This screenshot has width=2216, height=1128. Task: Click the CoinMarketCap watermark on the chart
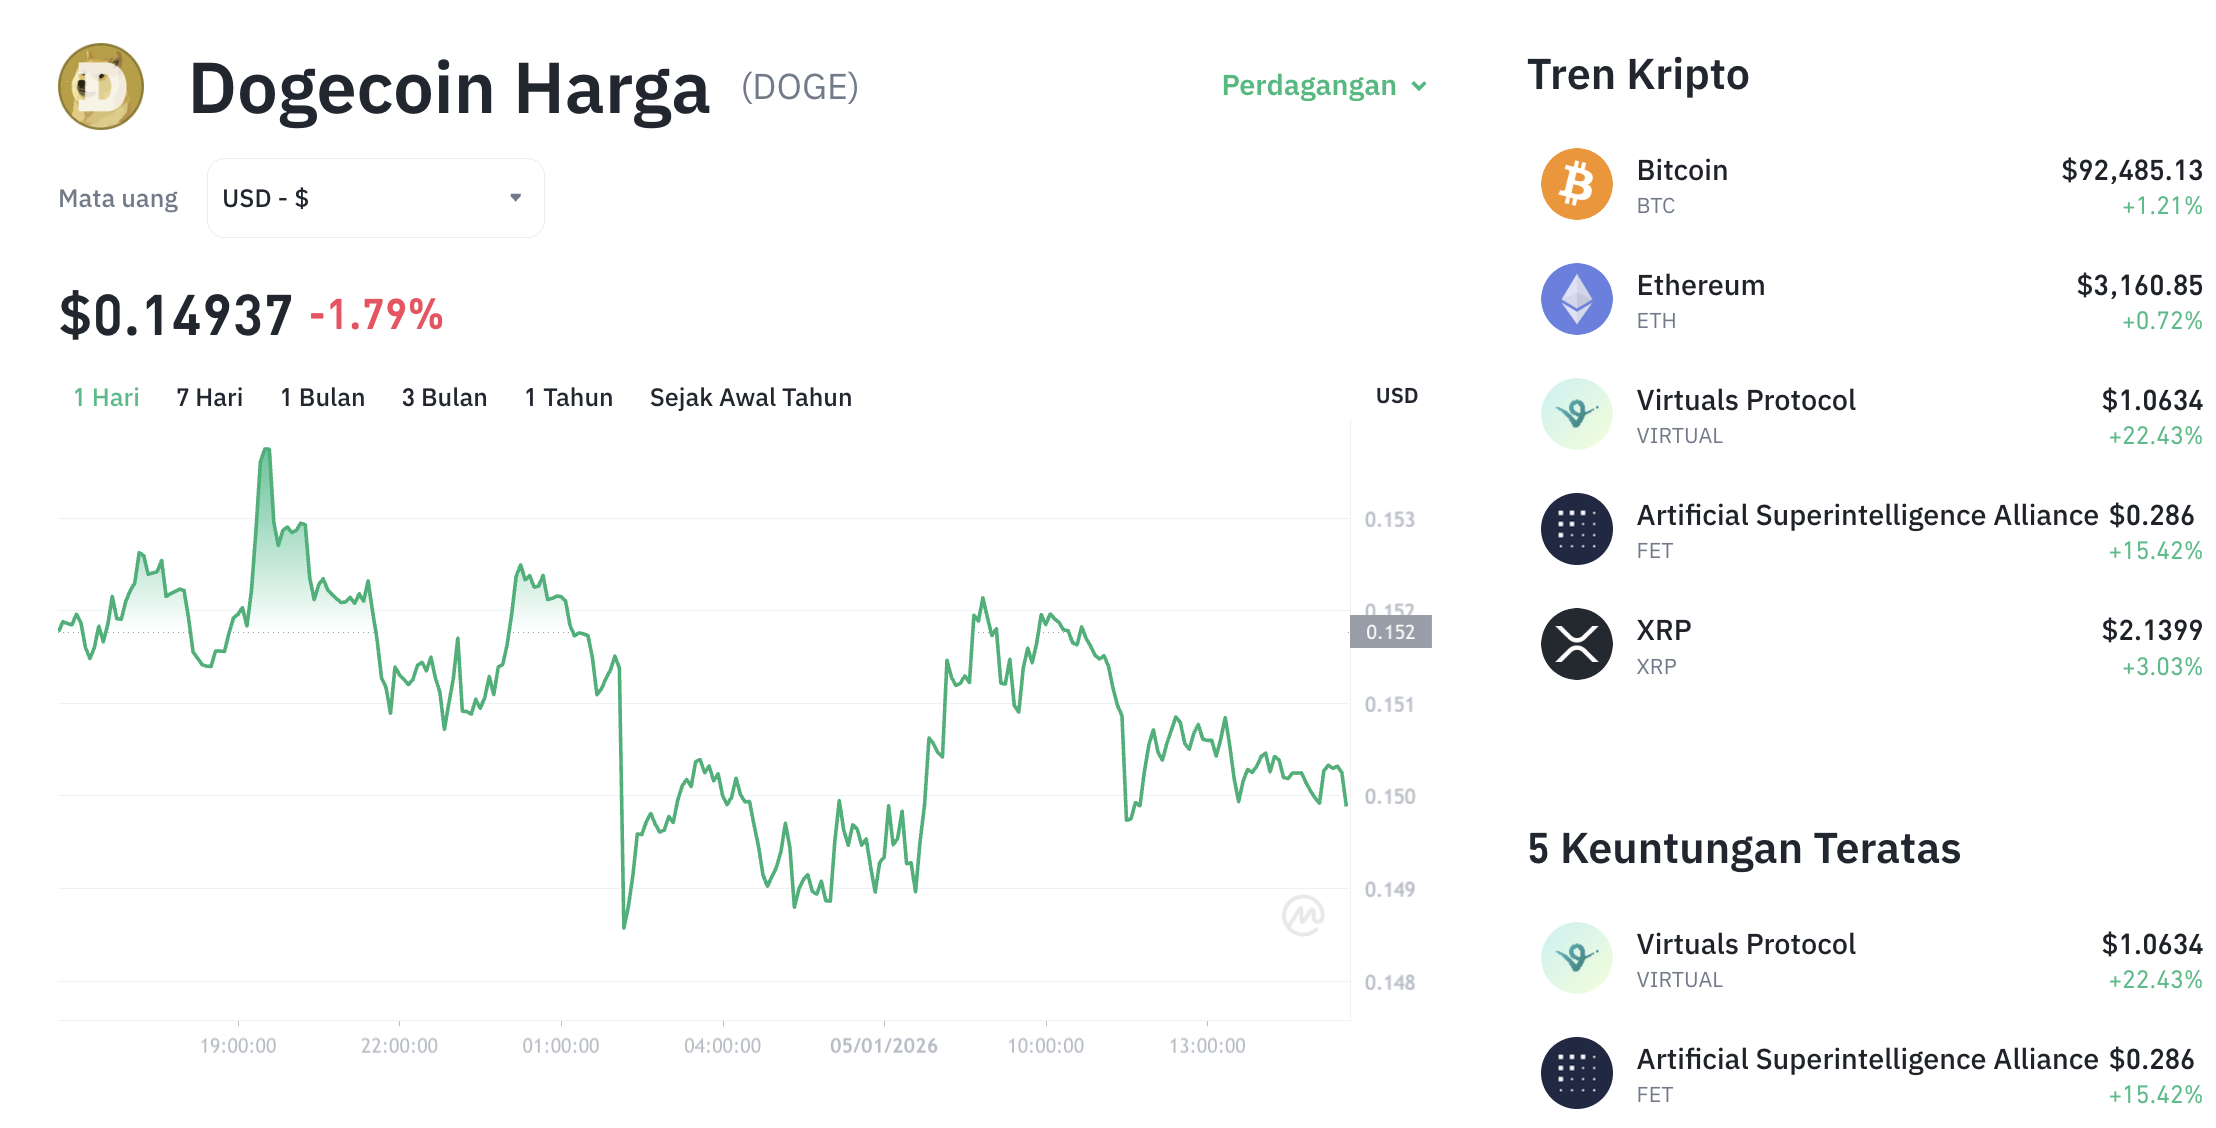click(1303, 915)
